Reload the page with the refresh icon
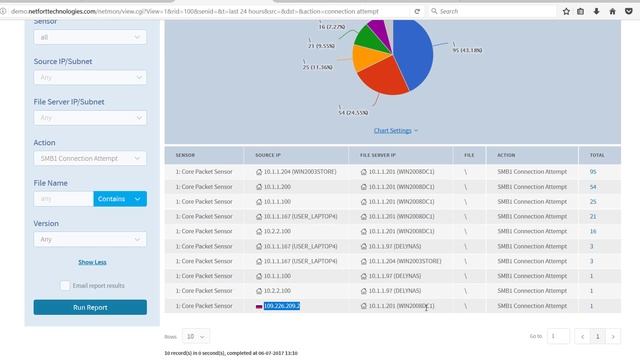The image size is (640, 360). coord(417,11)
